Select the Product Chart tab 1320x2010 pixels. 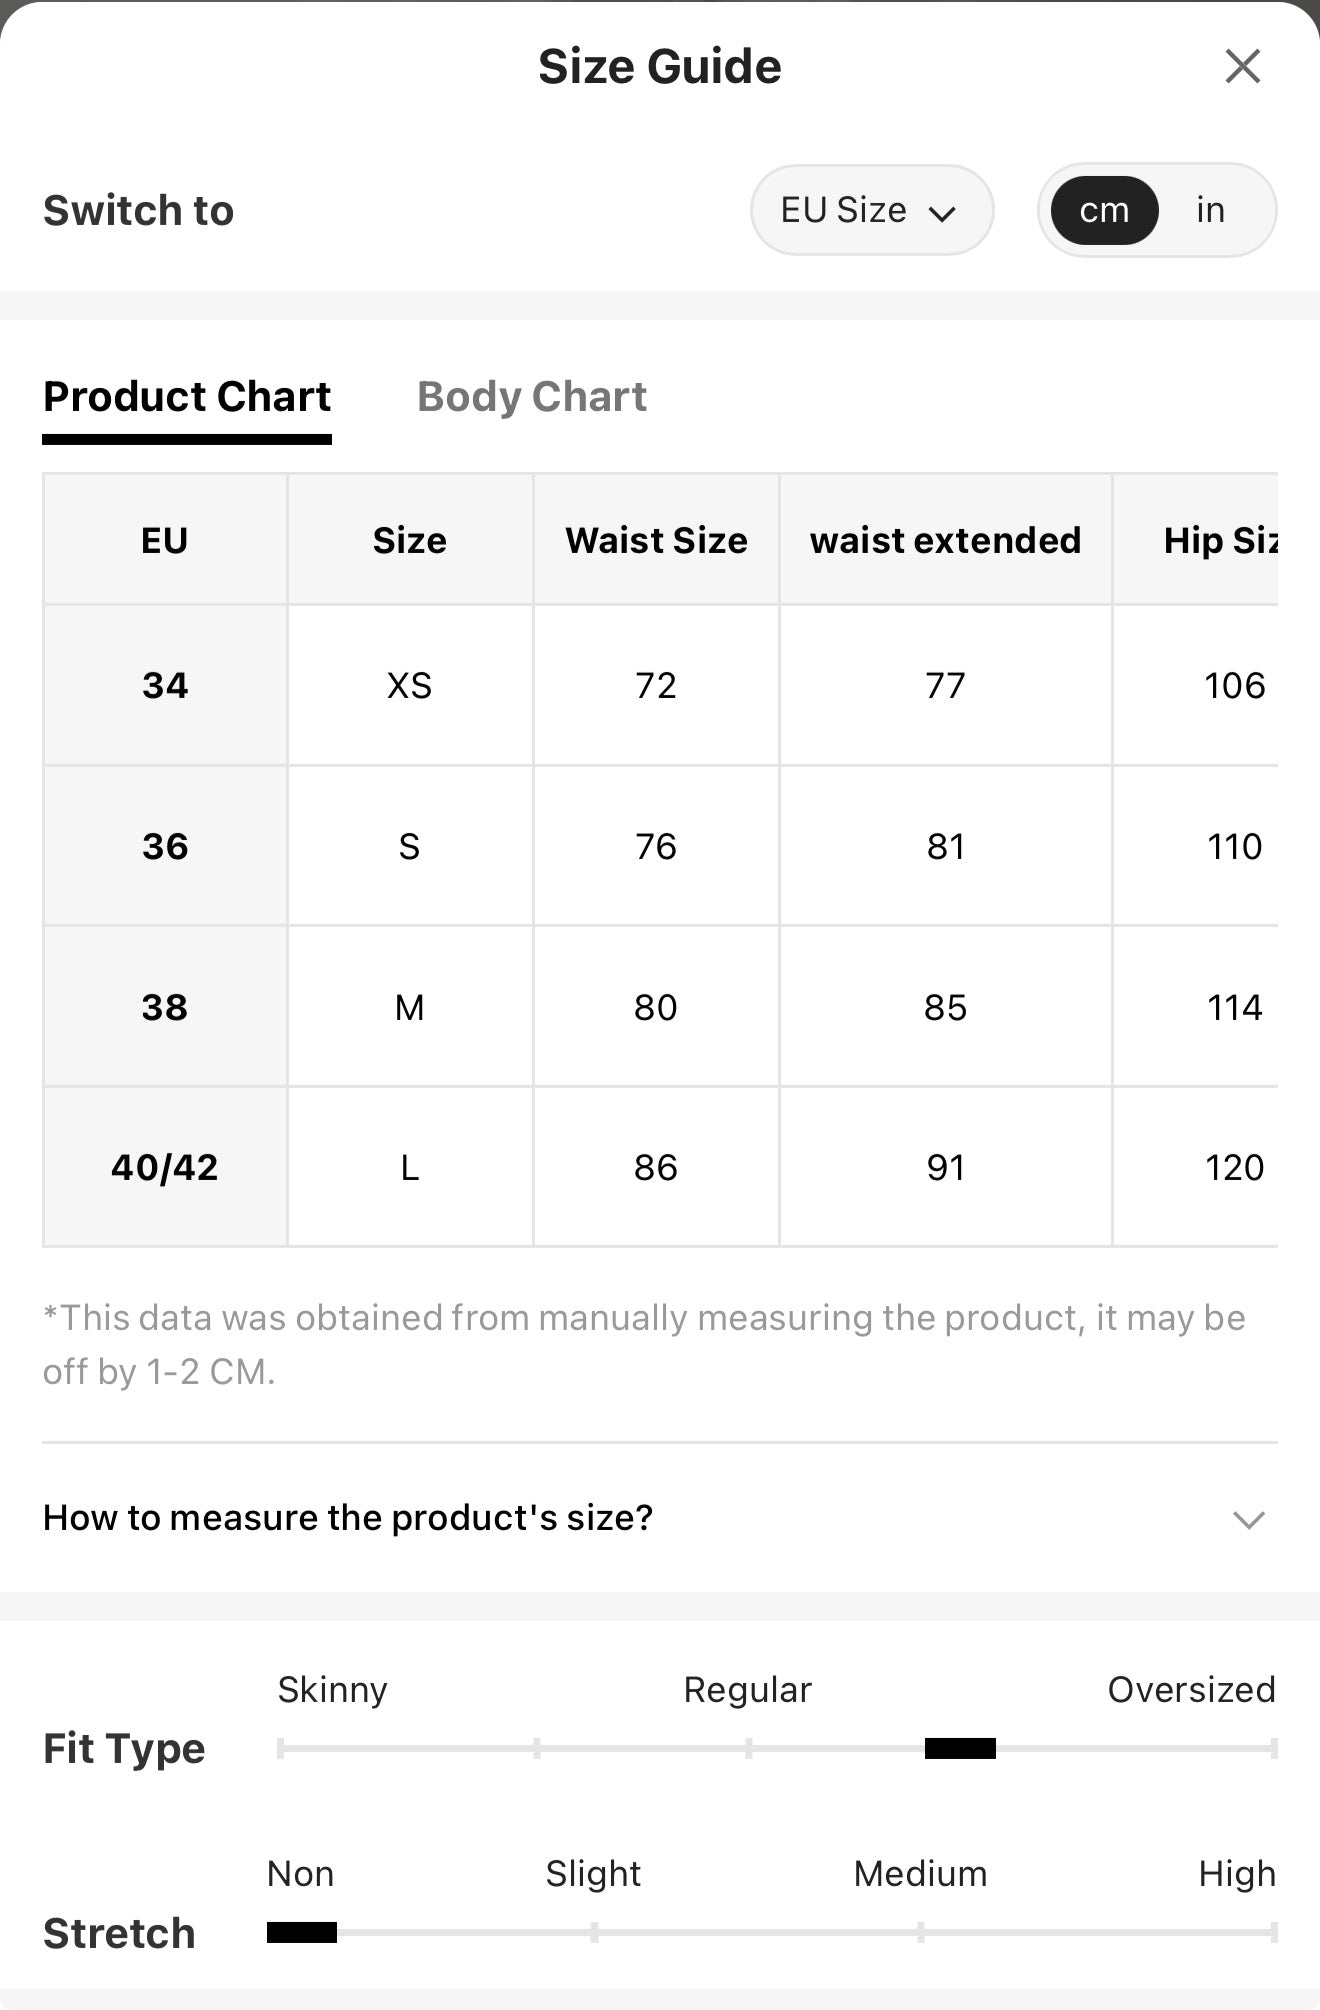[187, 397]
